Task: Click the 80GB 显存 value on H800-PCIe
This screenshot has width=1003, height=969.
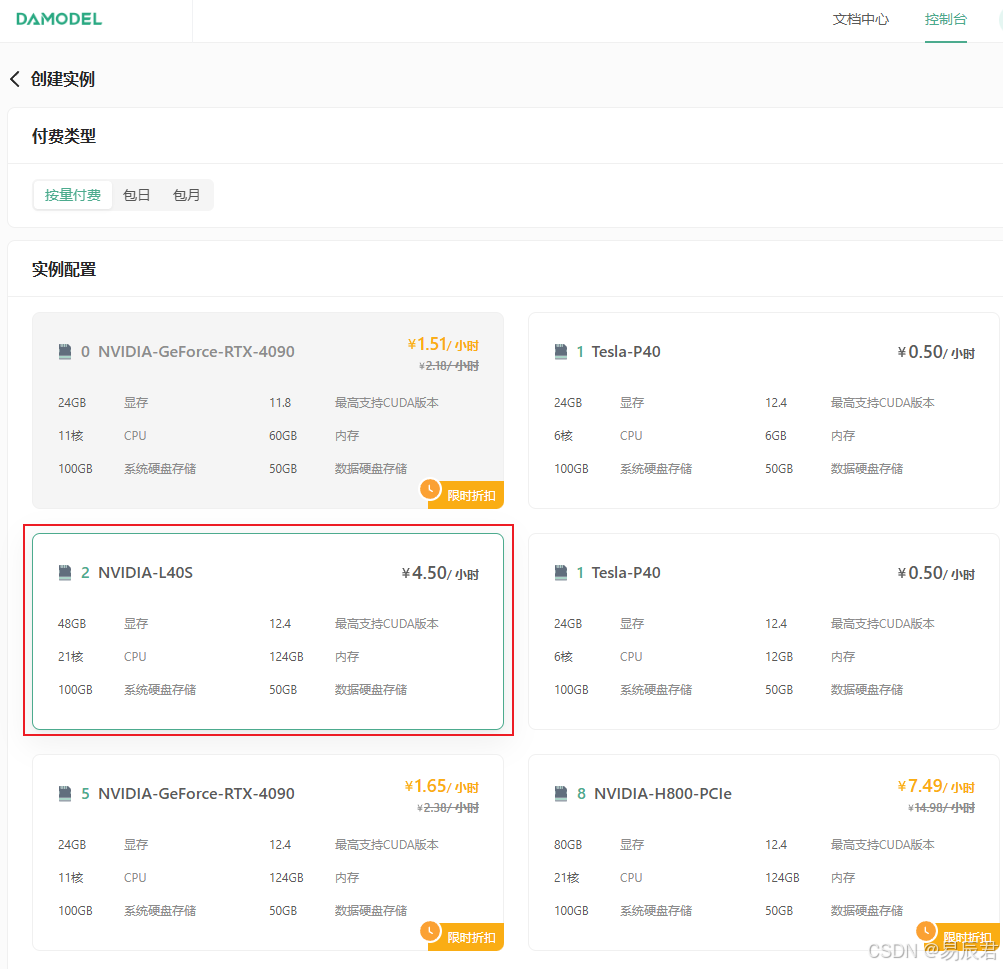Action: pos(568,845)
